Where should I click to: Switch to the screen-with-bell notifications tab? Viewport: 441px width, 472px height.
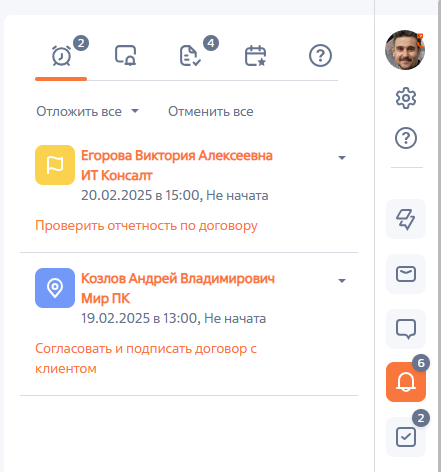click(x=126, y=55)
